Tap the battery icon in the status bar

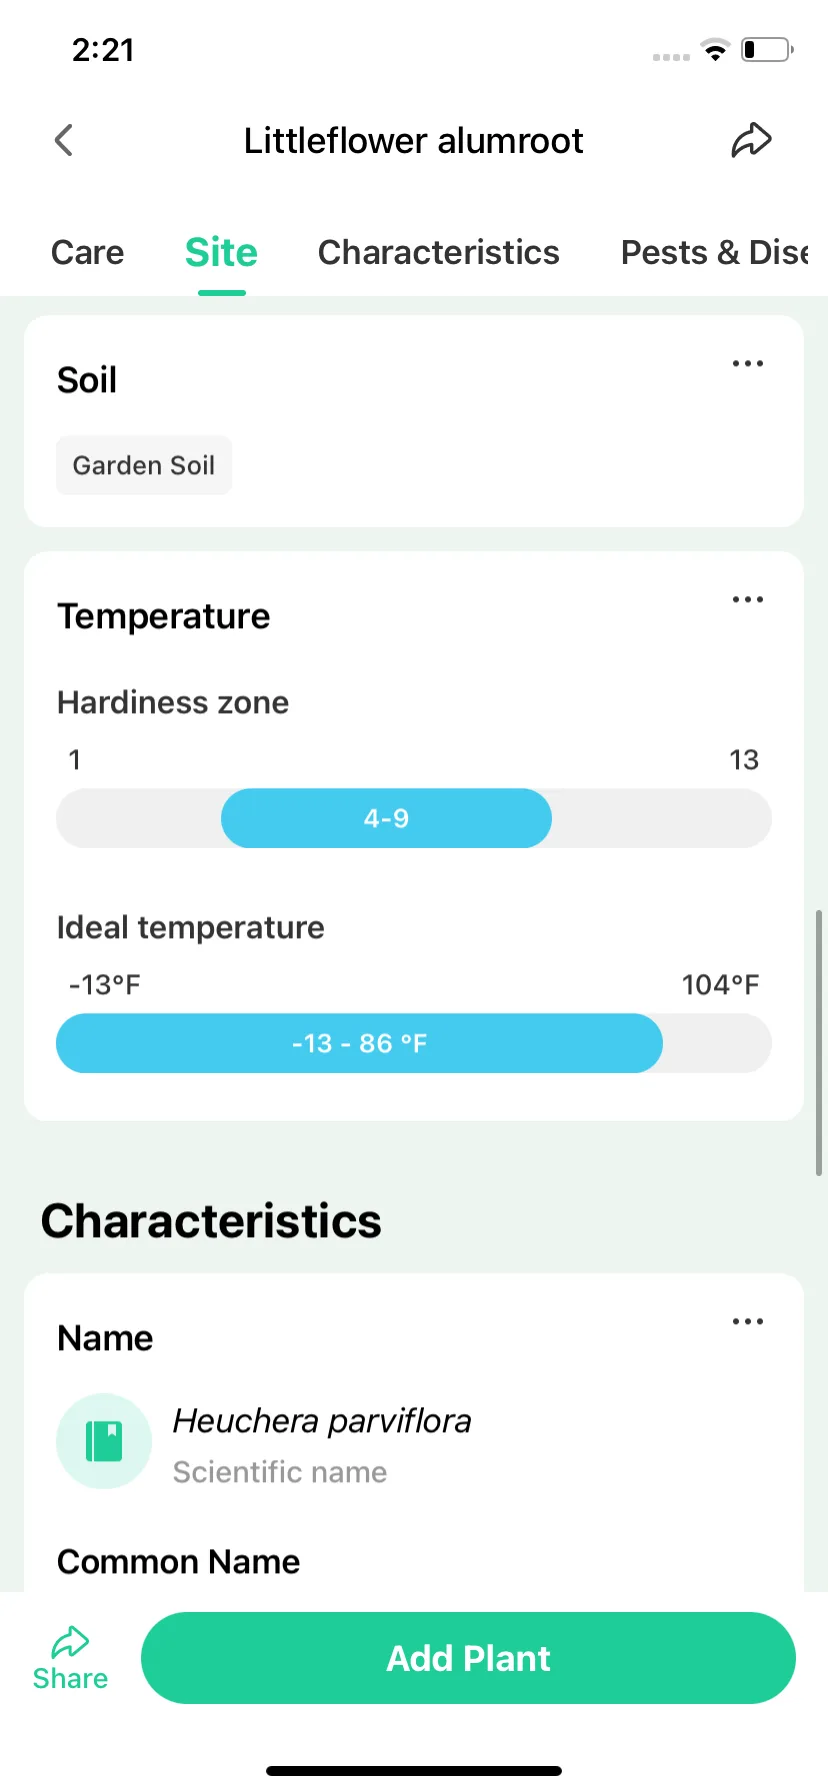point(767,49)
